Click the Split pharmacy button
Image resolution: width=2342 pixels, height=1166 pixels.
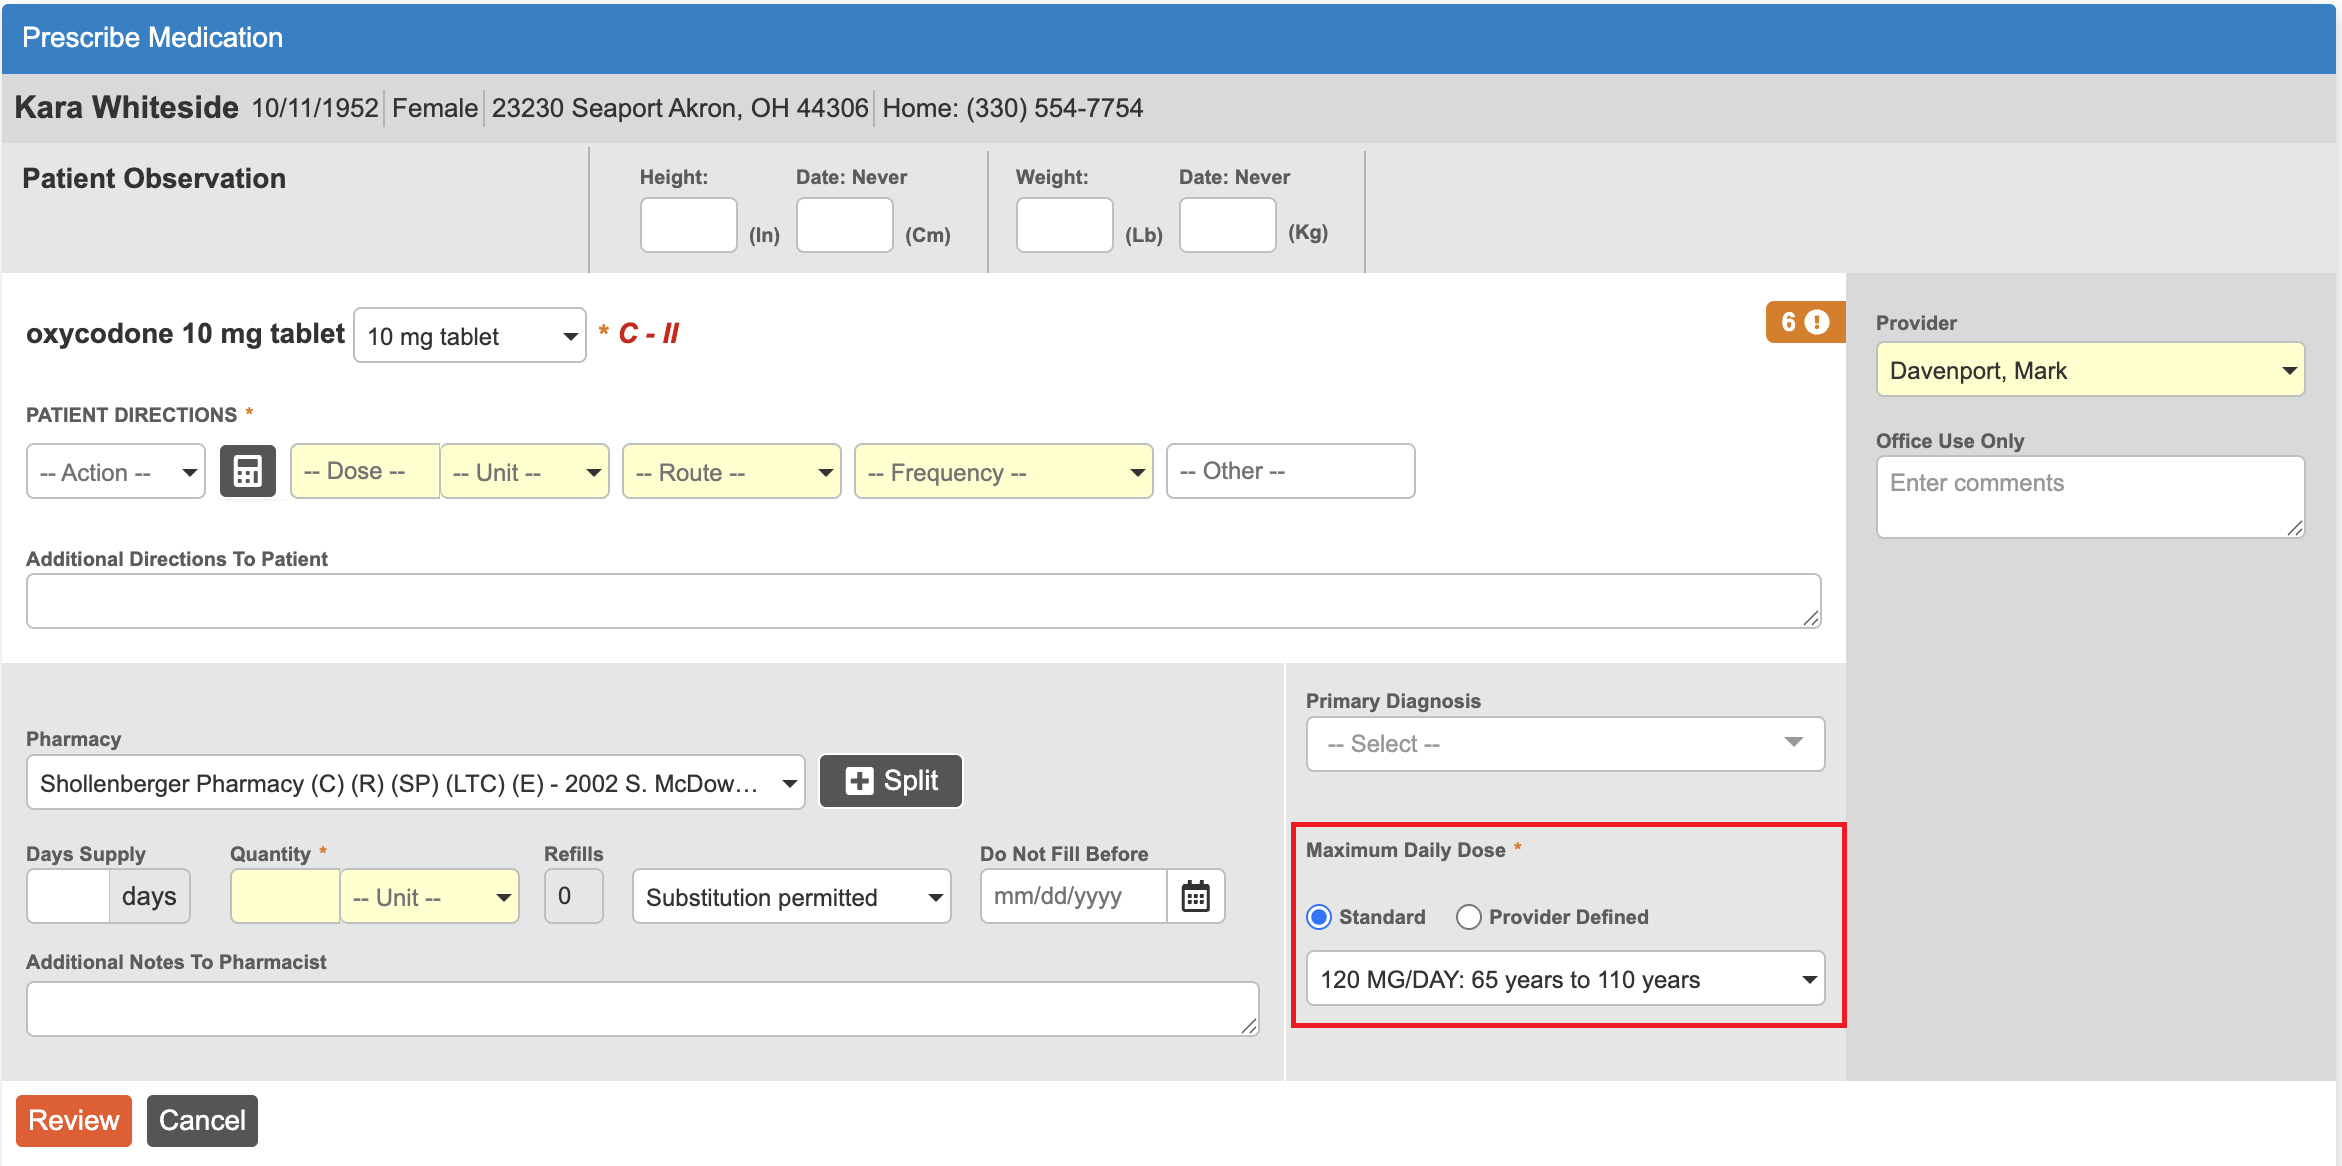[891, 781]
